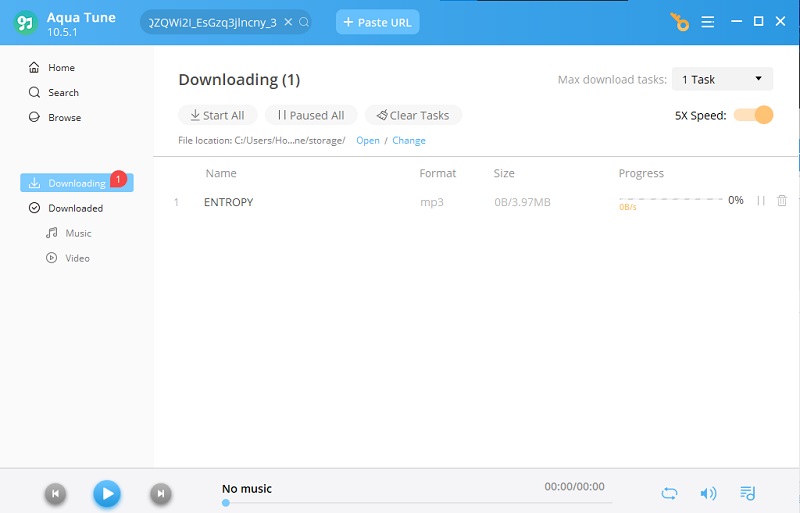
Task: Click the playback seek slider handle
Action: [x=226, y=503]
